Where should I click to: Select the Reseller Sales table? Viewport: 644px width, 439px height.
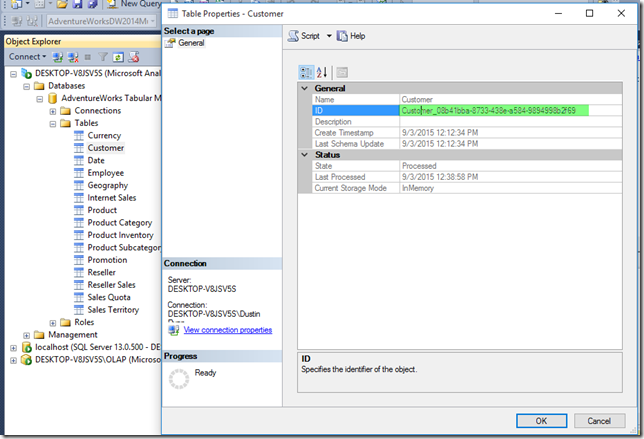[111, 285]
